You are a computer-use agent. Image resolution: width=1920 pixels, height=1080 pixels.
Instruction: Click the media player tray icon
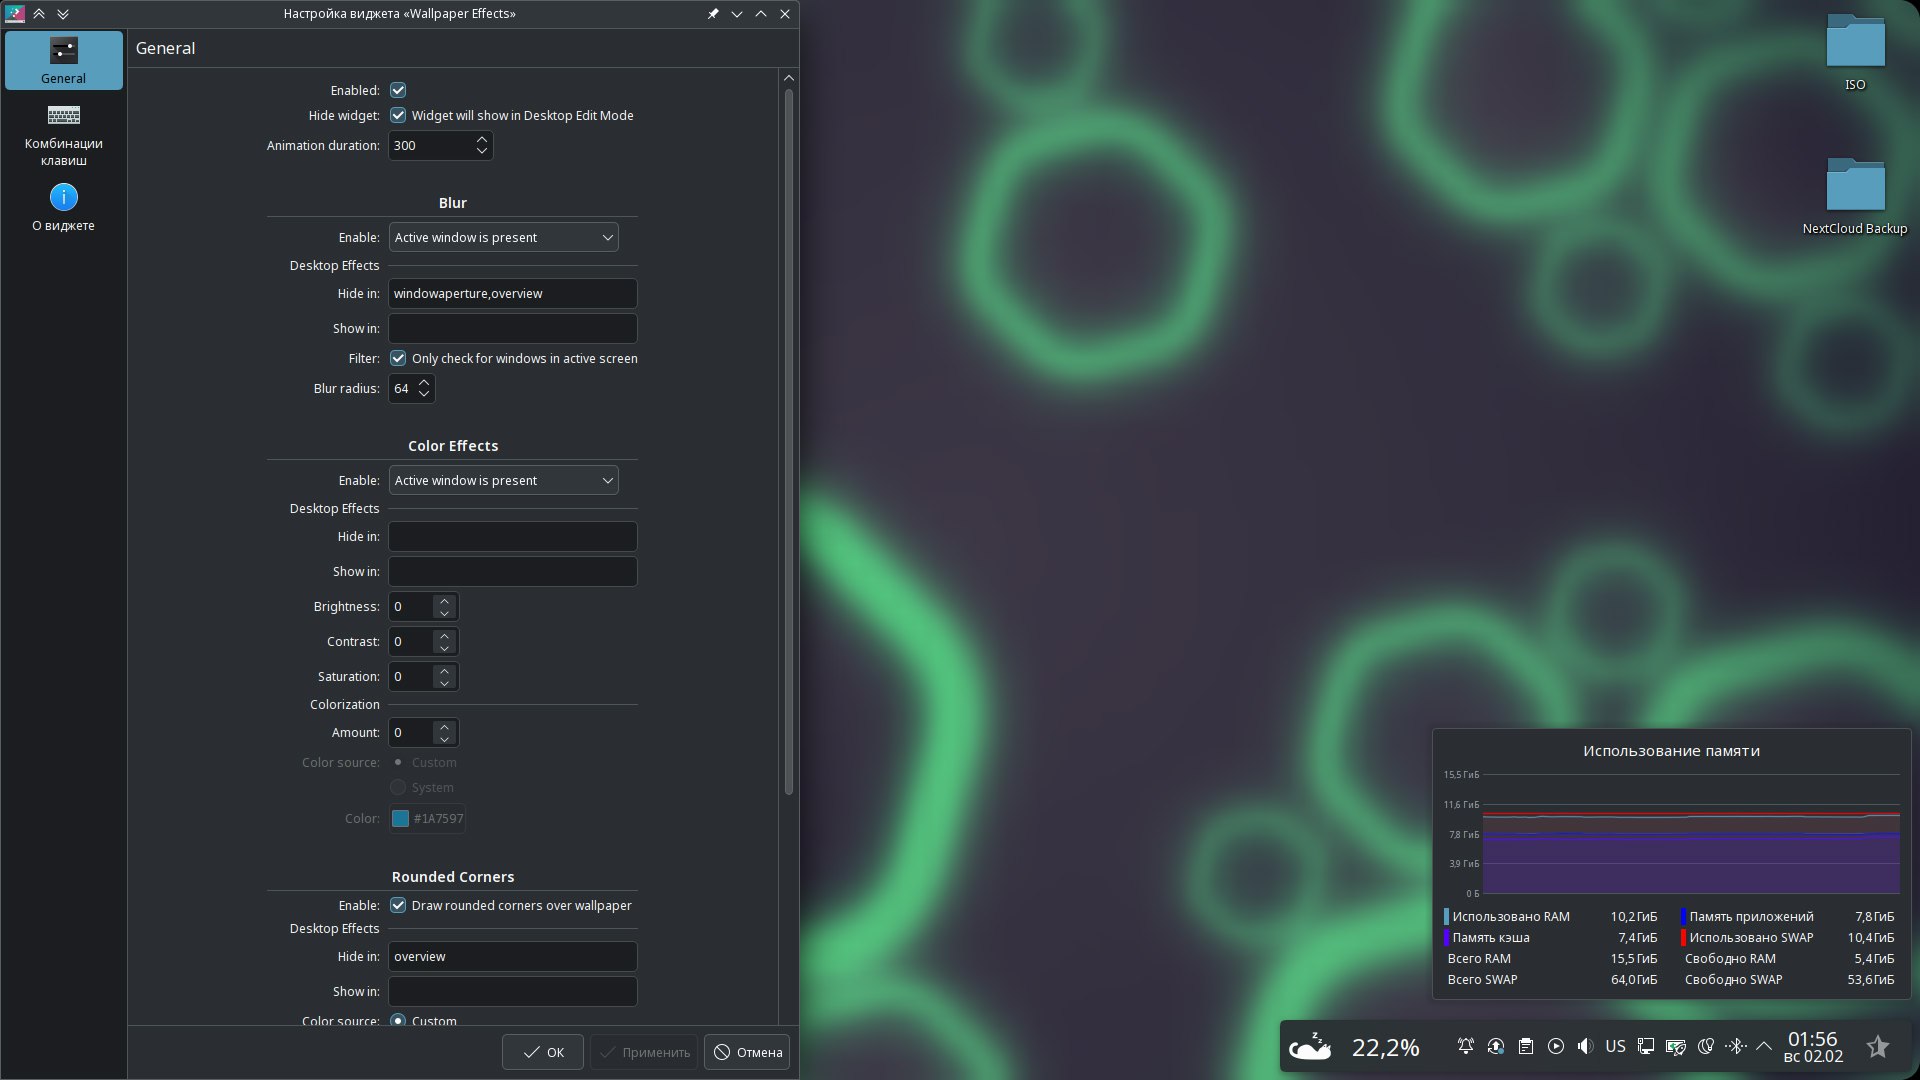point(1555,1046)
